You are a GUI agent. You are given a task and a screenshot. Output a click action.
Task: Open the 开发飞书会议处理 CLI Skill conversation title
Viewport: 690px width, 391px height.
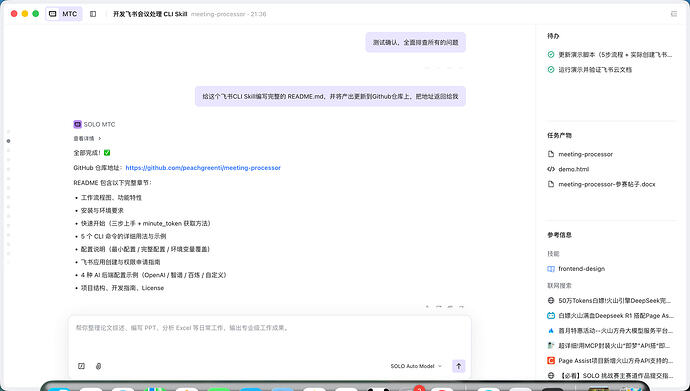pos(150,14)
